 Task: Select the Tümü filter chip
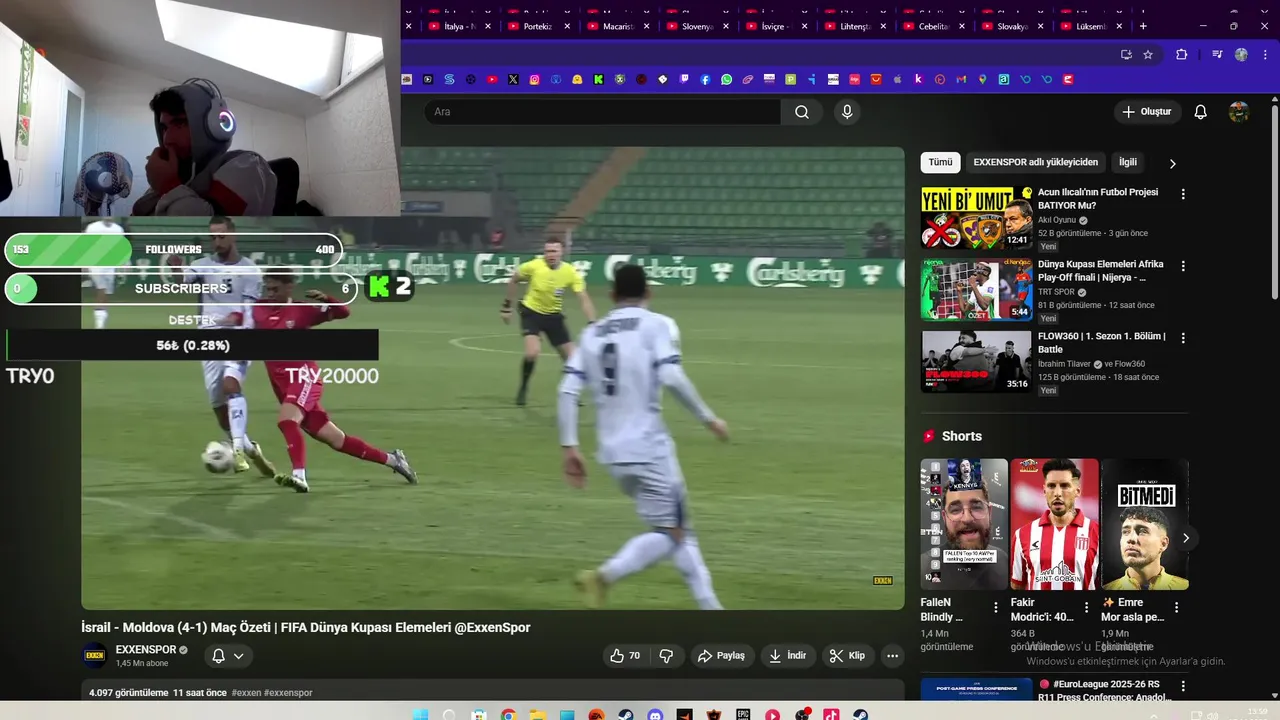click(x=941, y=162)
